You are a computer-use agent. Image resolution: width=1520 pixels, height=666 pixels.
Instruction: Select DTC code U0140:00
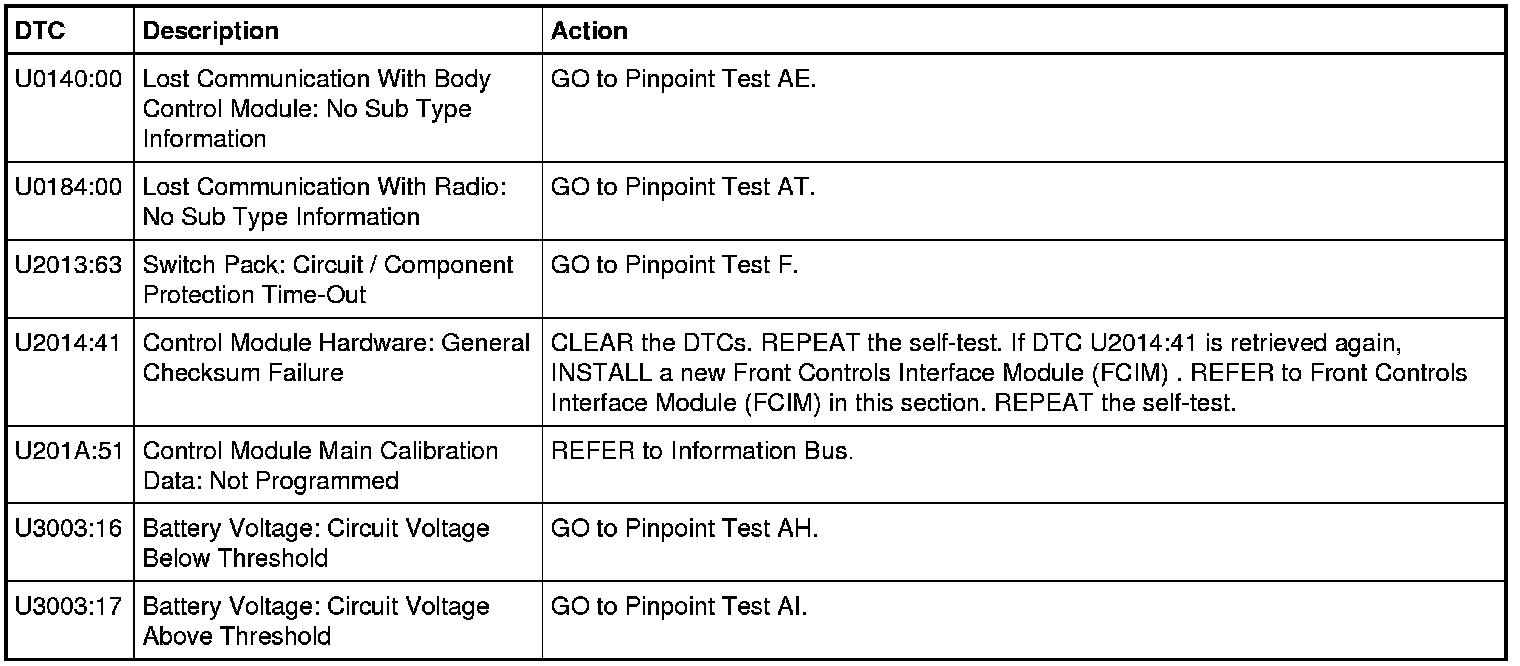(x=69, y=79)
